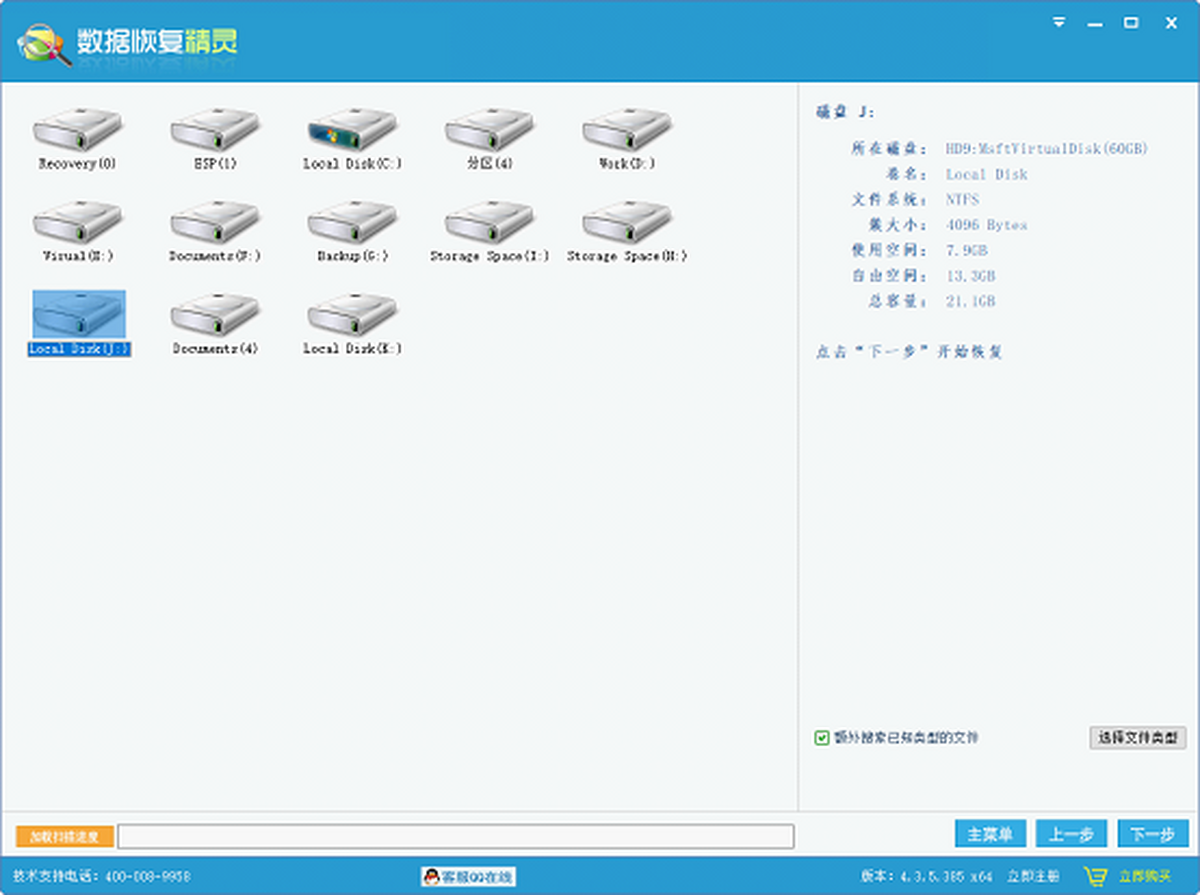Proceed with the 下一步 button
The width and height of the screenshot is (1200, 895).
click(1152, 834)
